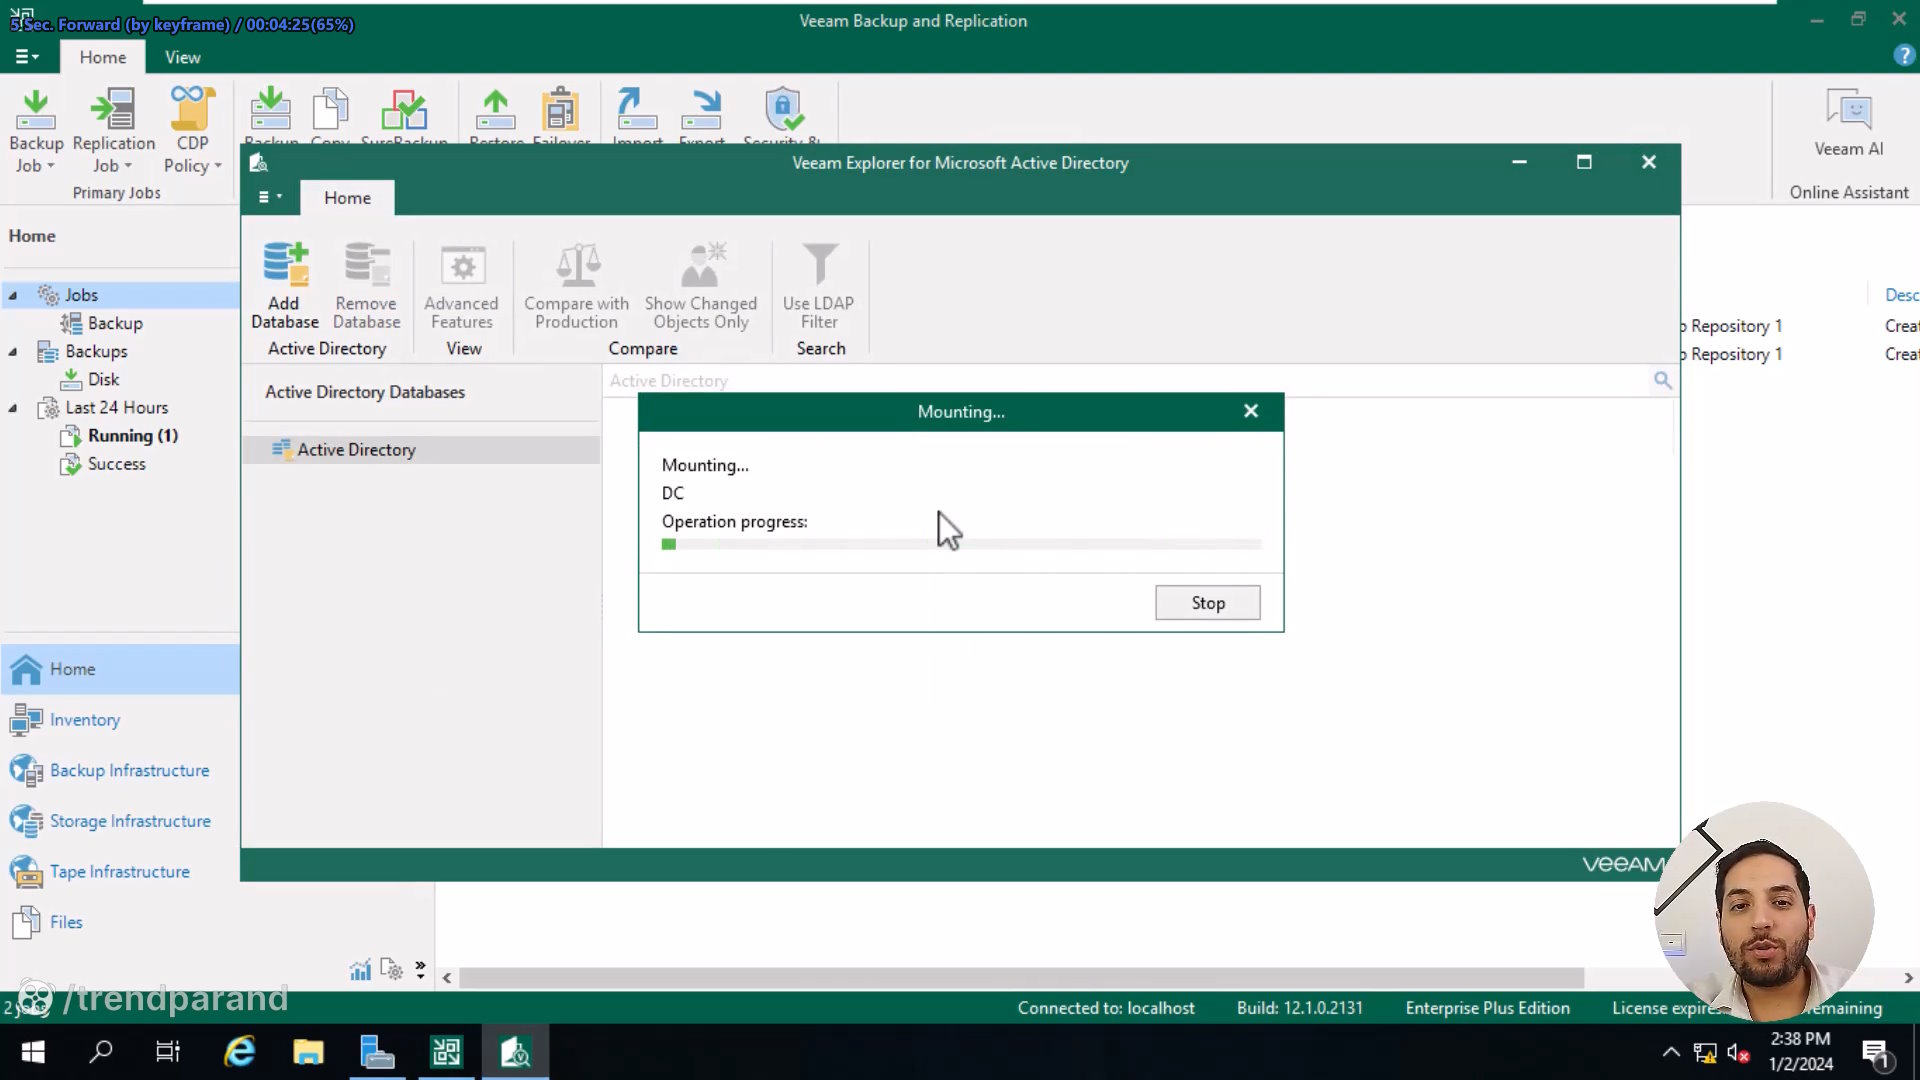
Task: Open the Replication Job dropdown arrow
Action: tap(128, 166)
